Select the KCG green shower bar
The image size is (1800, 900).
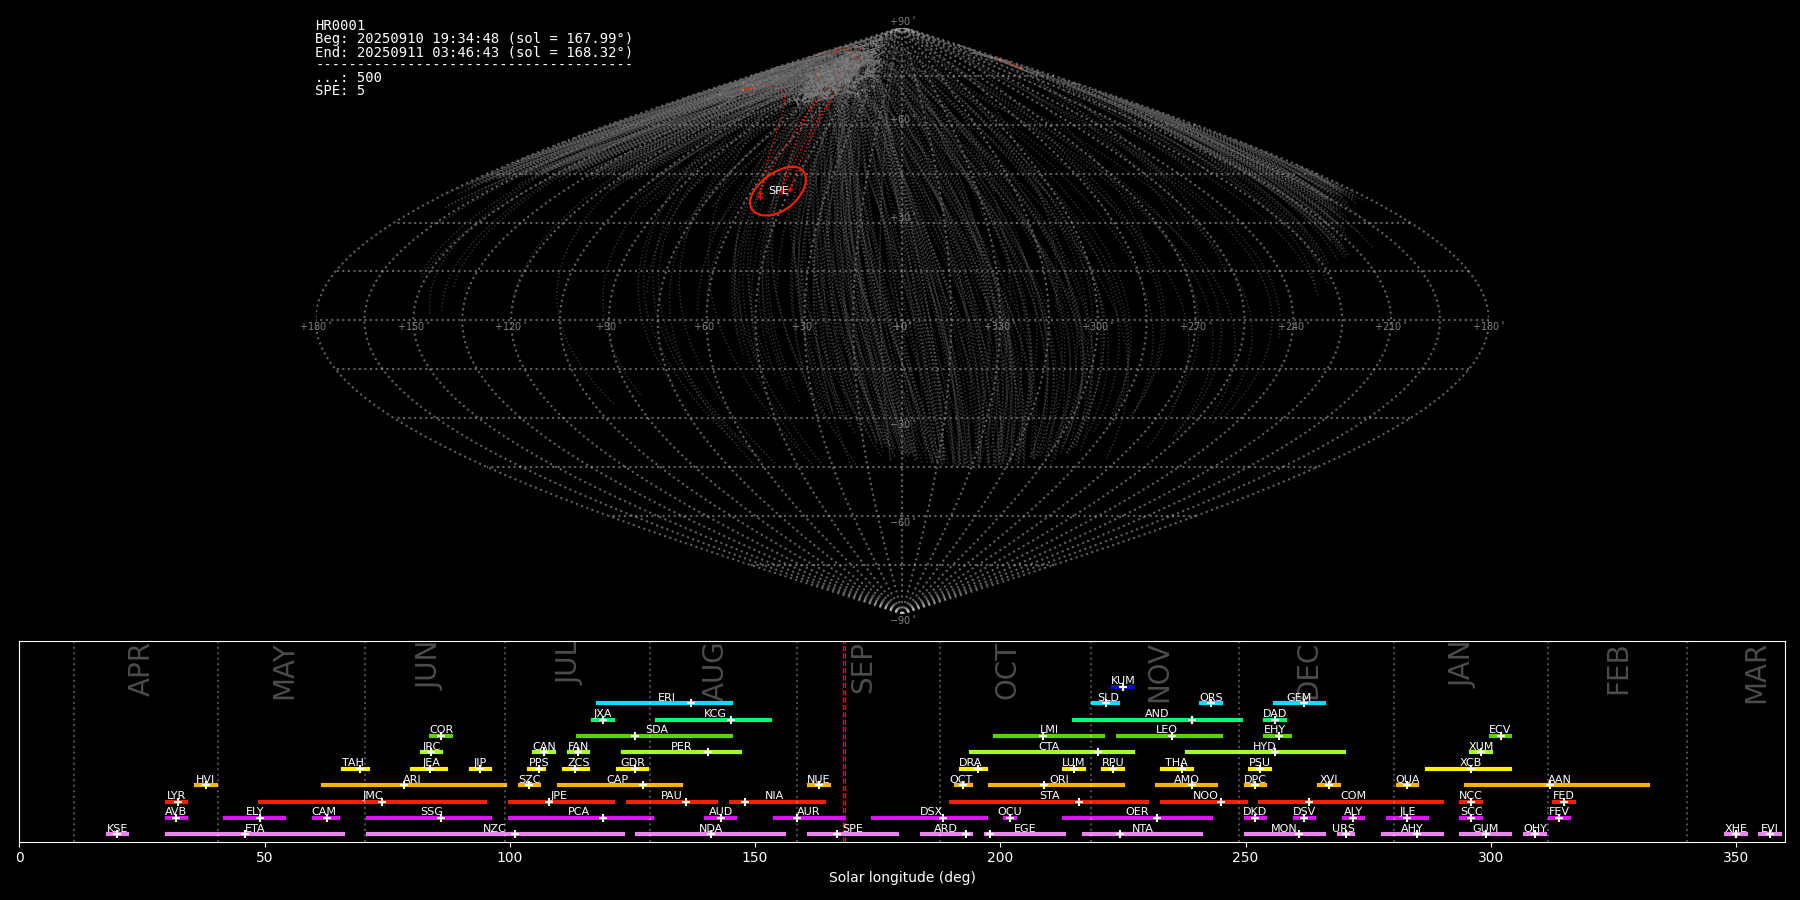713,720
